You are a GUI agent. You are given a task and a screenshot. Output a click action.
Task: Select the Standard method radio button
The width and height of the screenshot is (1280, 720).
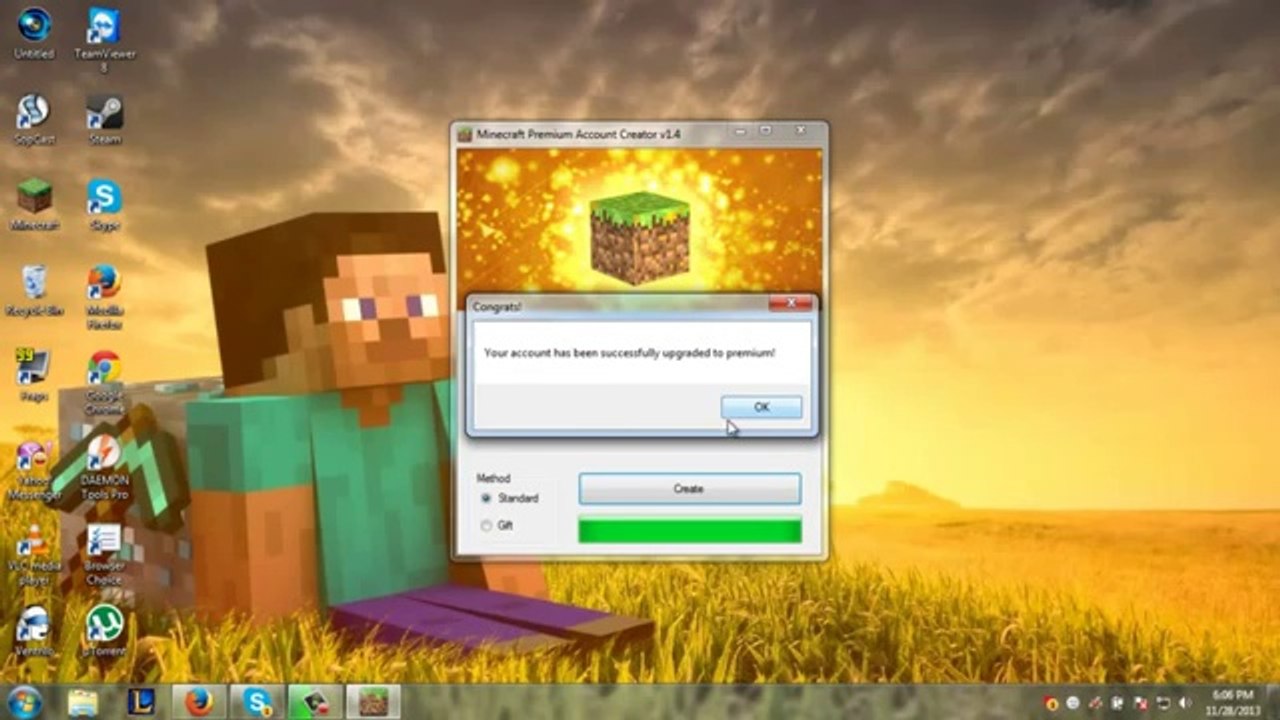[486, 498]
